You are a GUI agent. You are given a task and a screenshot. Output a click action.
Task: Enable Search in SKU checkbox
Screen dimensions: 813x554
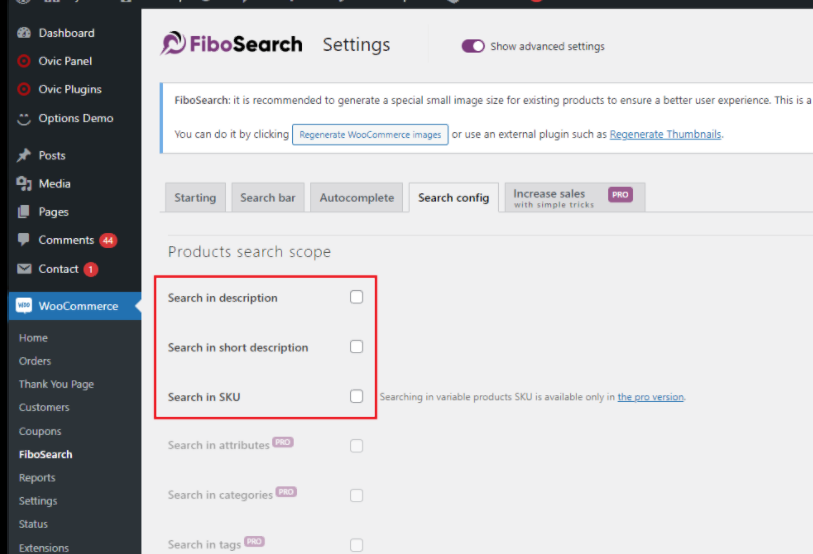[x=356, y=396]
